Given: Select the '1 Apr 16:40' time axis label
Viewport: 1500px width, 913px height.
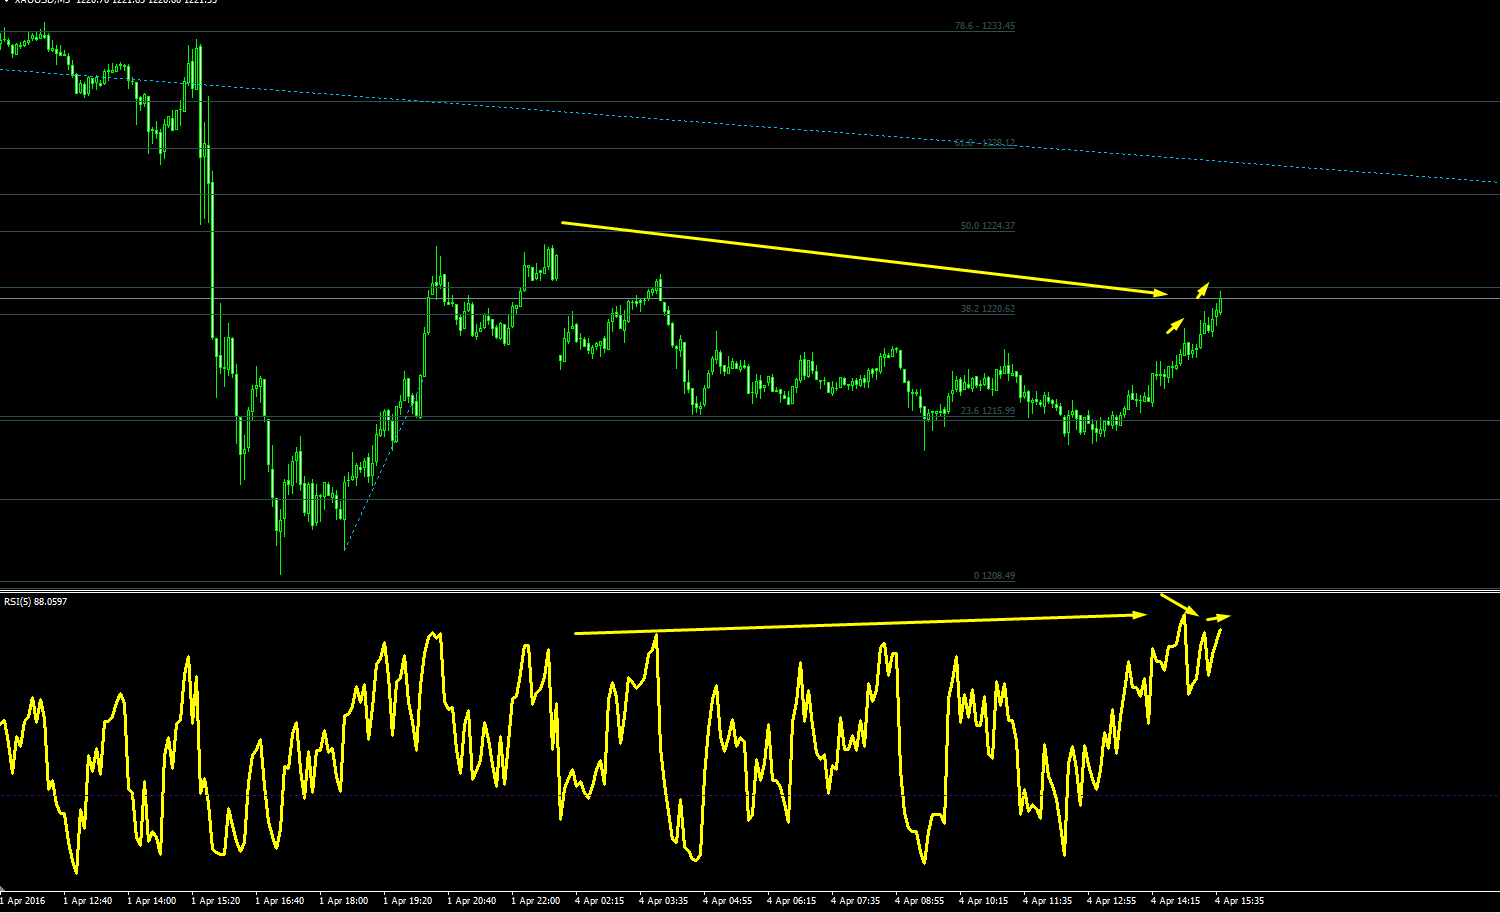Looking at the screenshot, I should pyautogui.click(x=279, y=901).
